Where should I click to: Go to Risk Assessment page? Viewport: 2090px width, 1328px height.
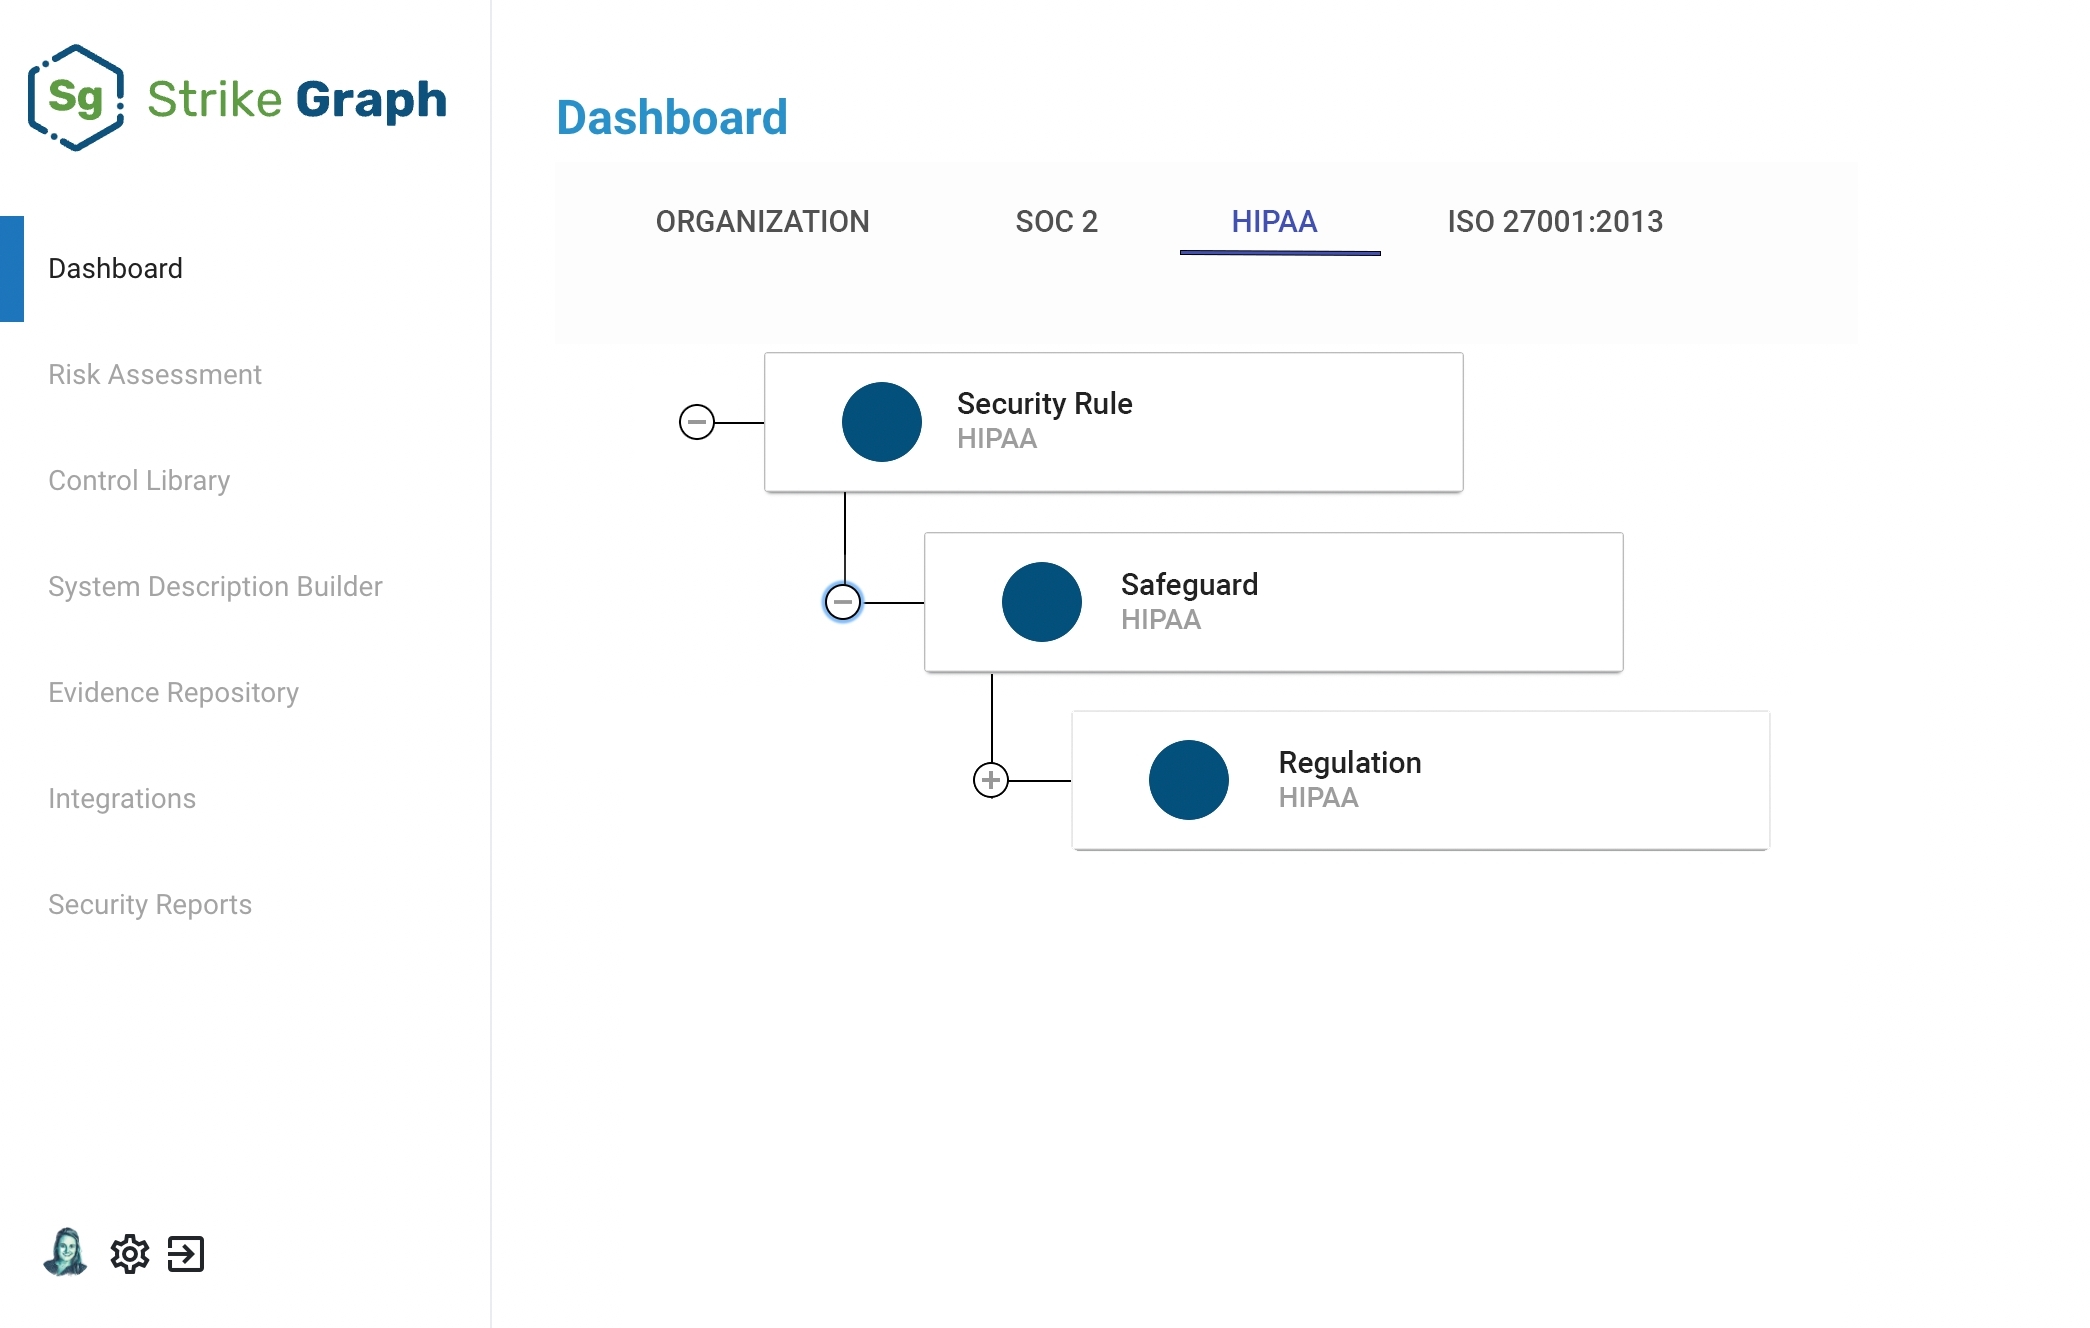[x=155, y=374]
